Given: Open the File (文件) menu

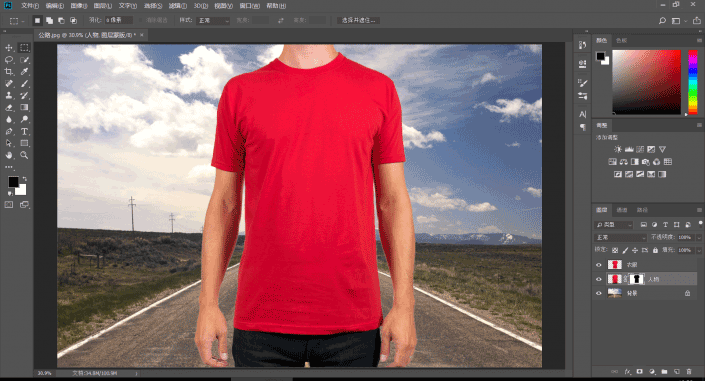Looking at the screenshot, I should (x=30, y=6).
